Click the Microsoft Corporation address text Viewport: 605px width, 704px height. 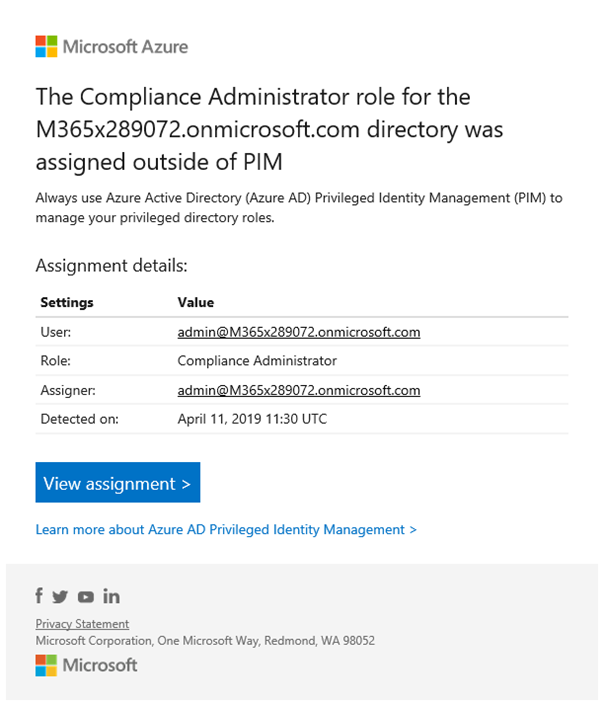205,640
